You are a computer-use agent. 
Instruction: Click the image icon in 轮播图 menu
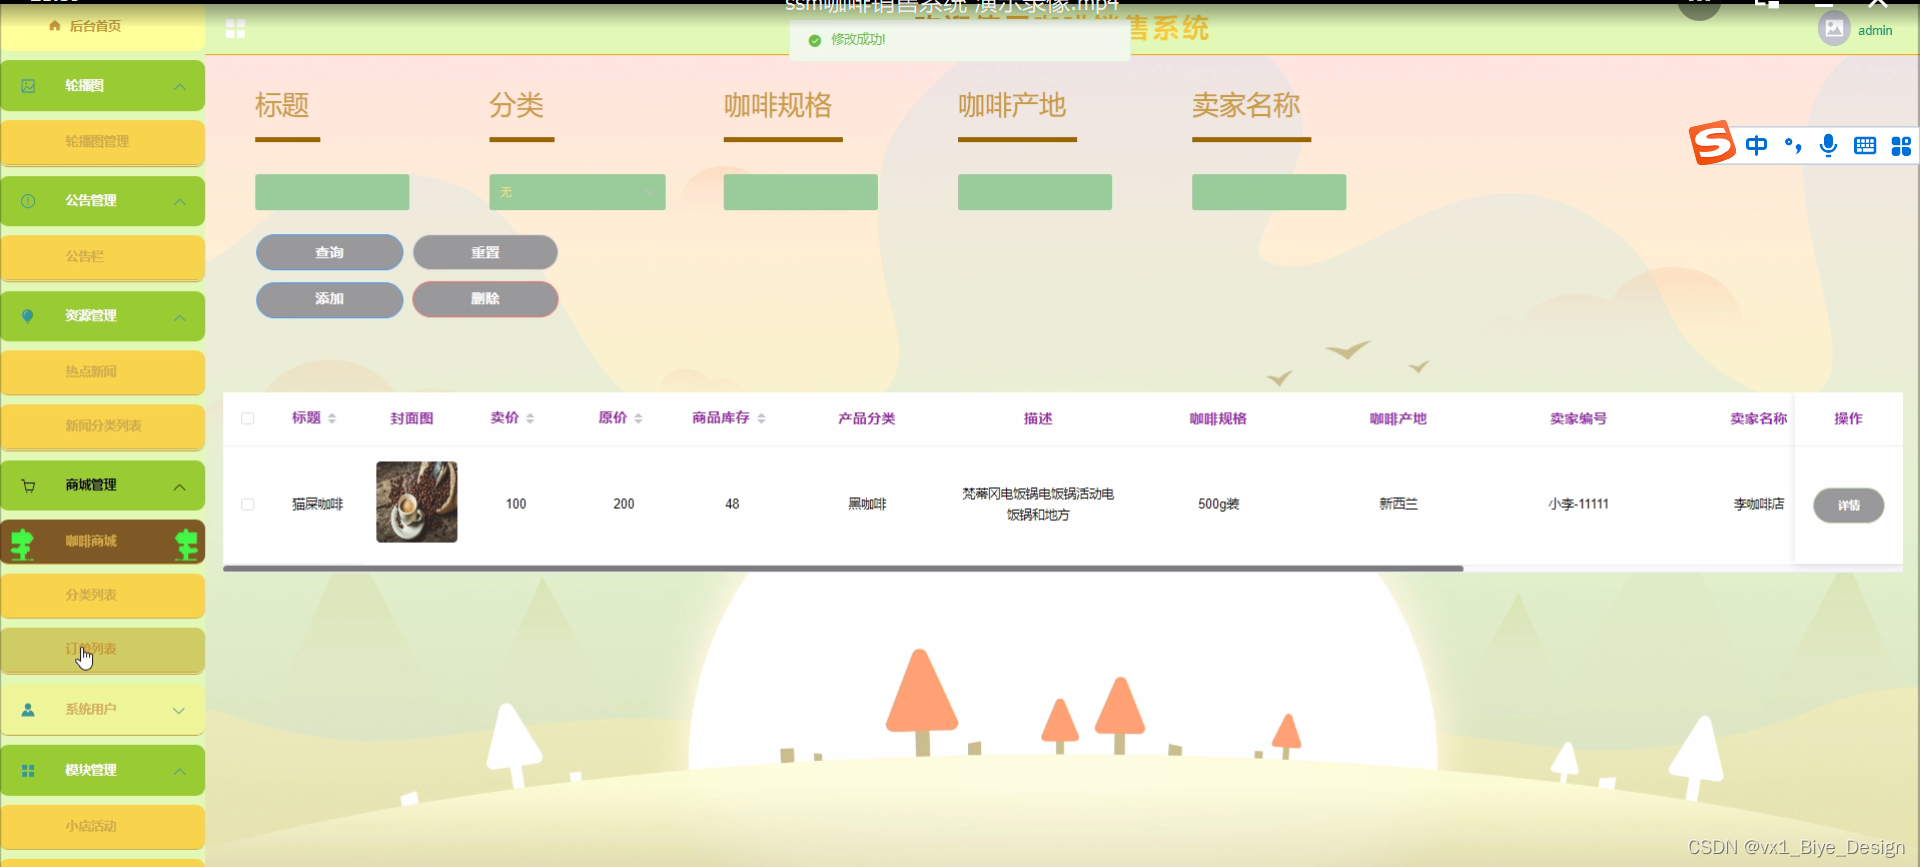pyautogui.click(x=28, y=86)
